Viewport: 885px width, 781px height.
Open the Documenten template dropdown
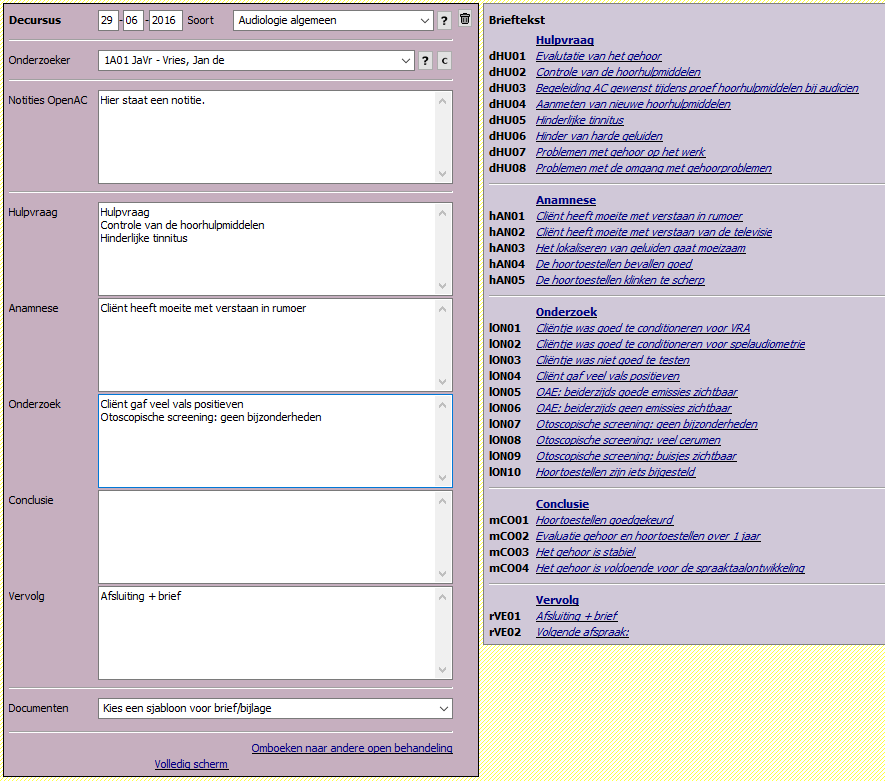(x=275, y=708)
